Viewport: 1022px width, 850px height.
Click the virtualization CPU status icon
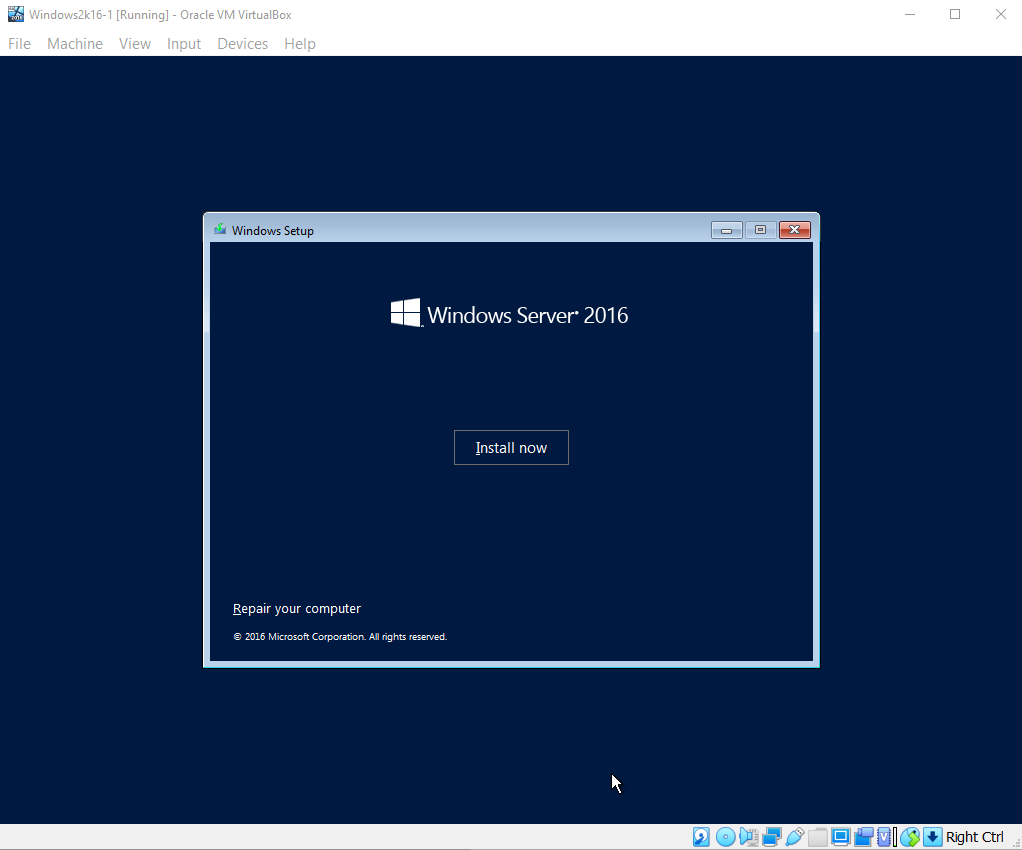885,837
